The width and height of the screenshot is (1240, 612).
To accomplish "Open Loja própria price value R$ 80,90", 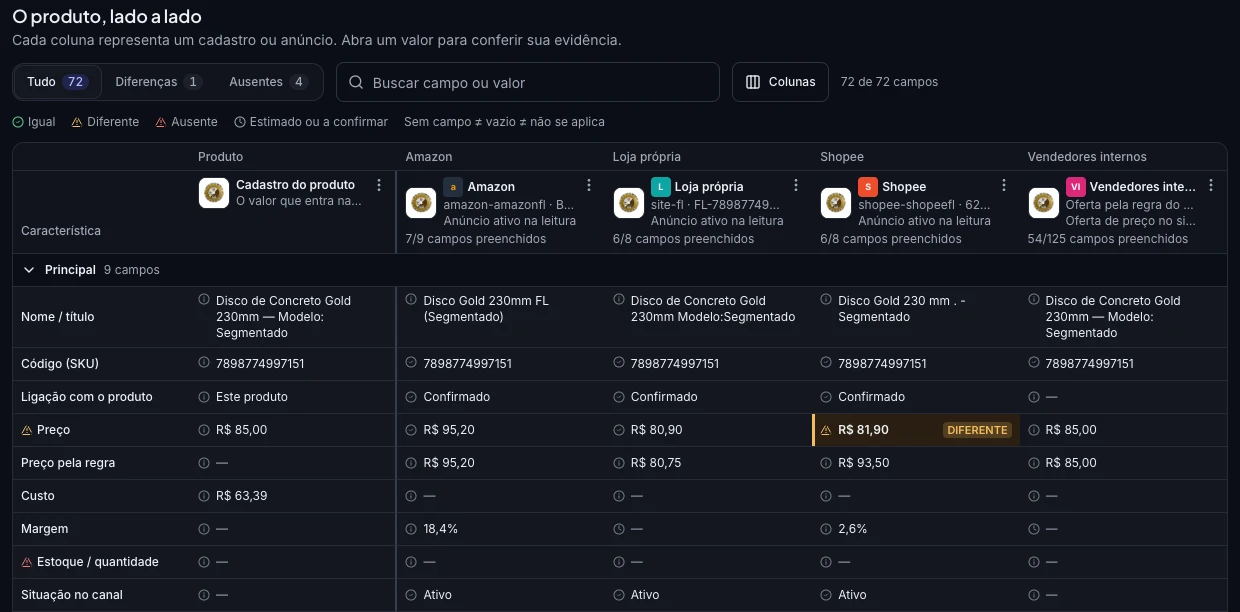I will (x=656, y=430).
